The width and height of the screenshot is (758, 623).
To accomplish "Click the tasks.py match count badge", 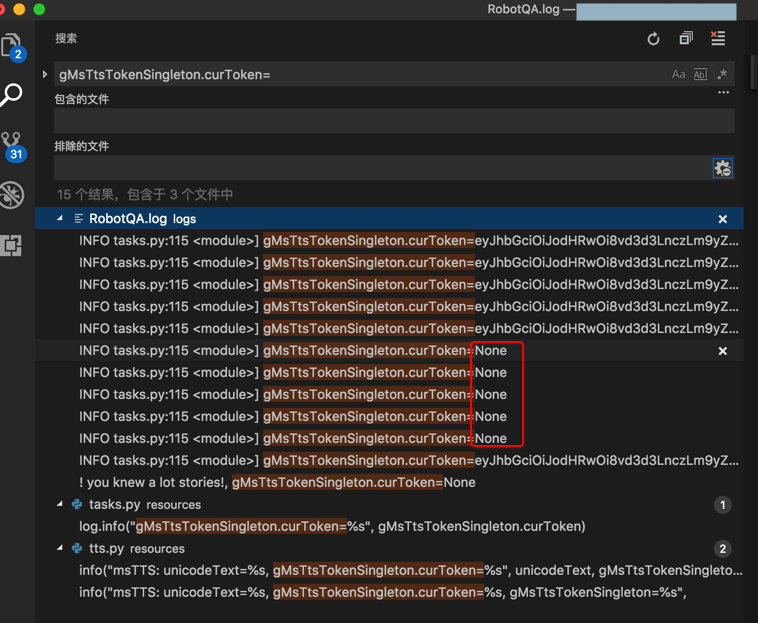I will point(723,505).
